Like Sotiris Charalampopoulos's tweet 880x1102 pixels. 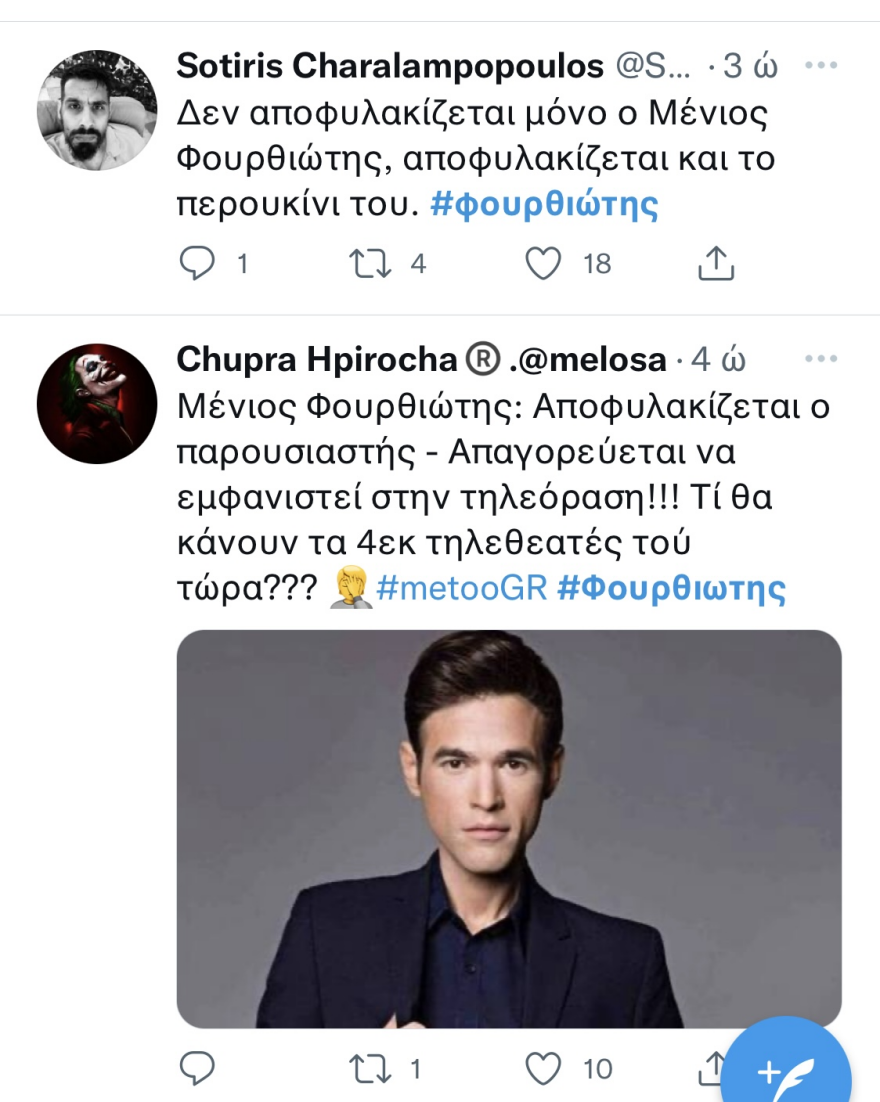(x=543, y=263)
